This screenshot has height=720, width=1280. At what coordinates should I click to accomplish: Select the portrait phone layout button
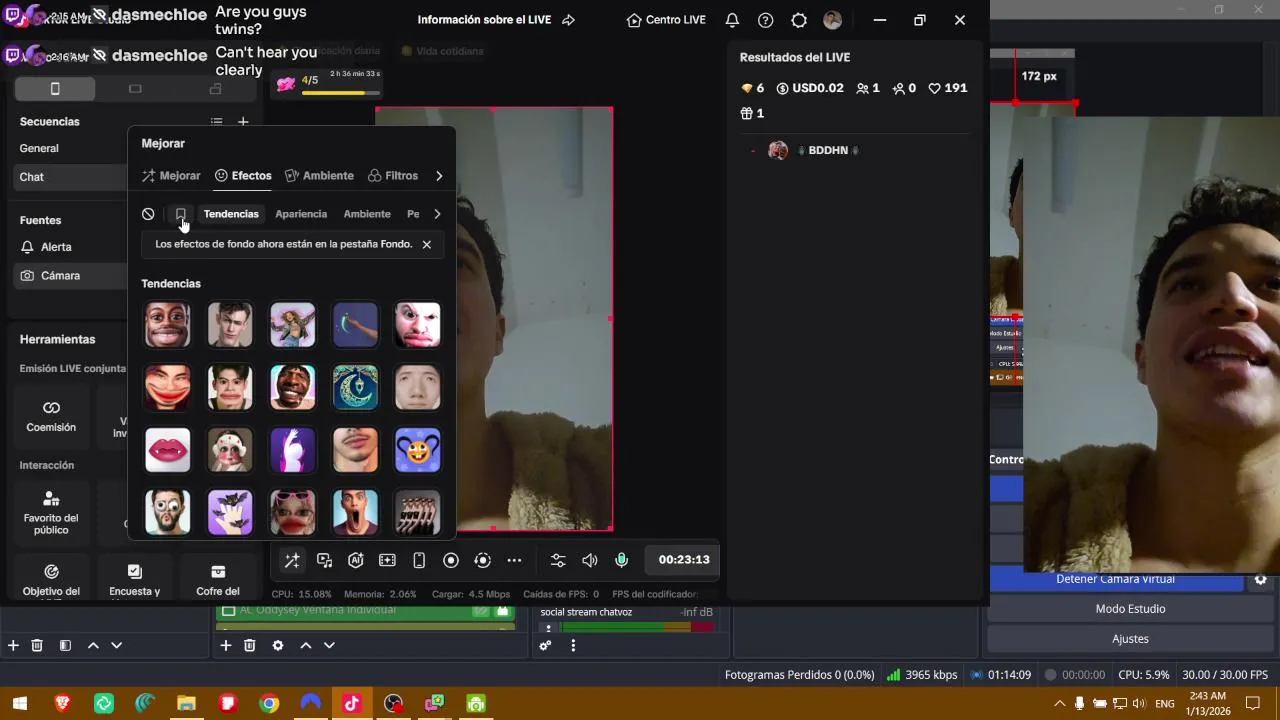coord(55,89)
